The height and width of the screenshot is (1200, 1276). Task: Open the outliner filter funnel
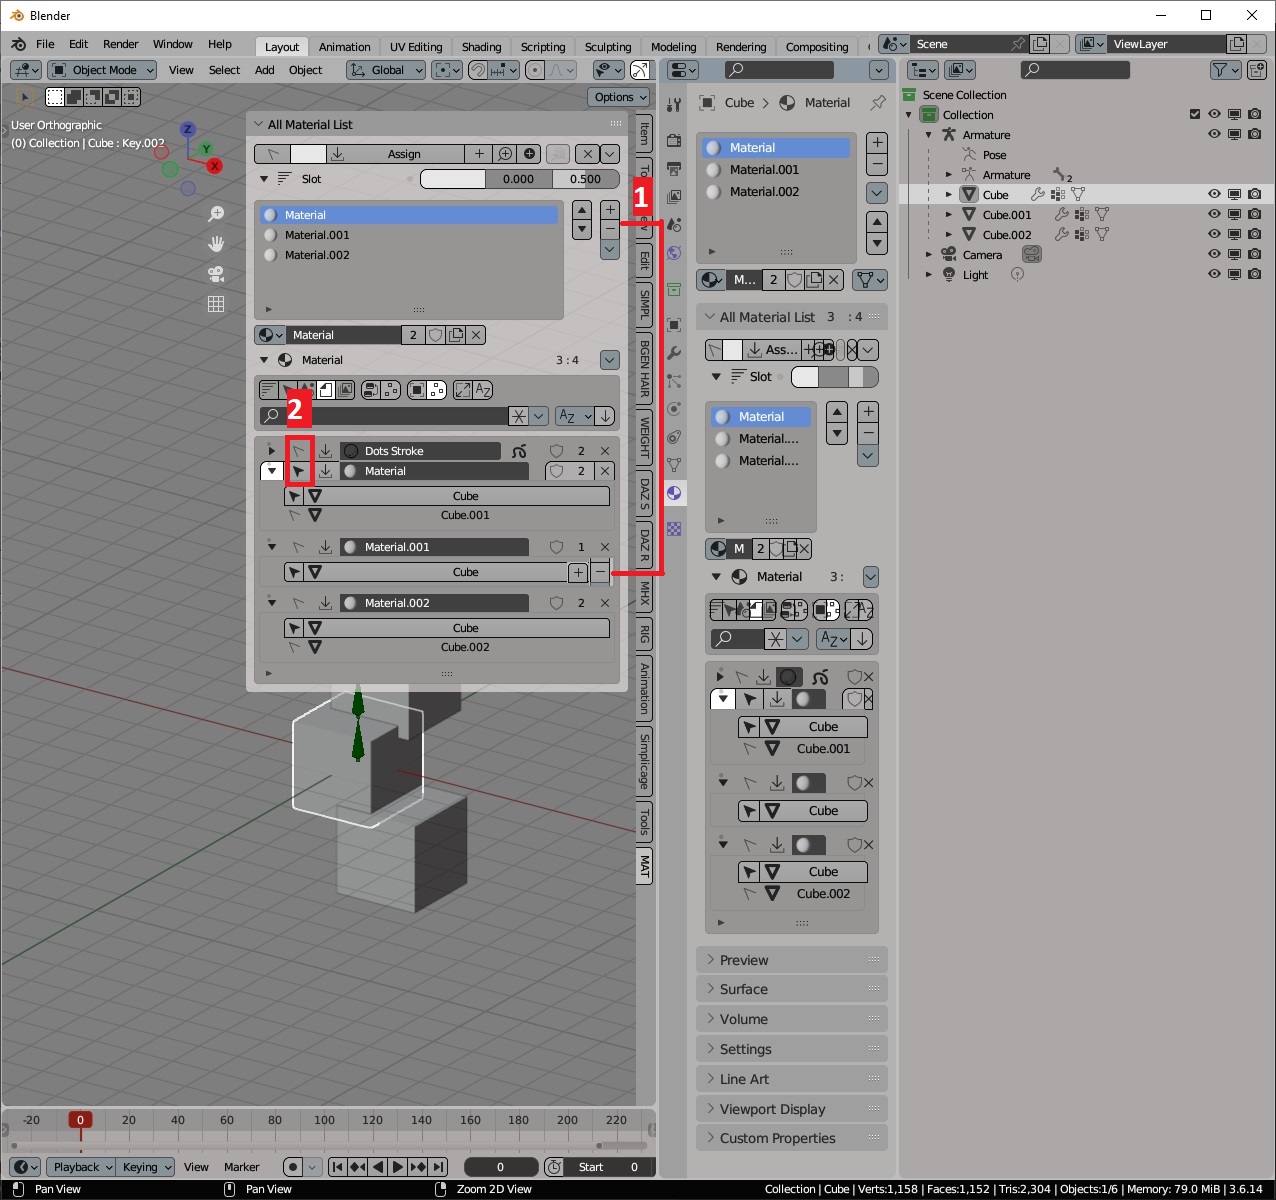click(x=1225, y=70)
